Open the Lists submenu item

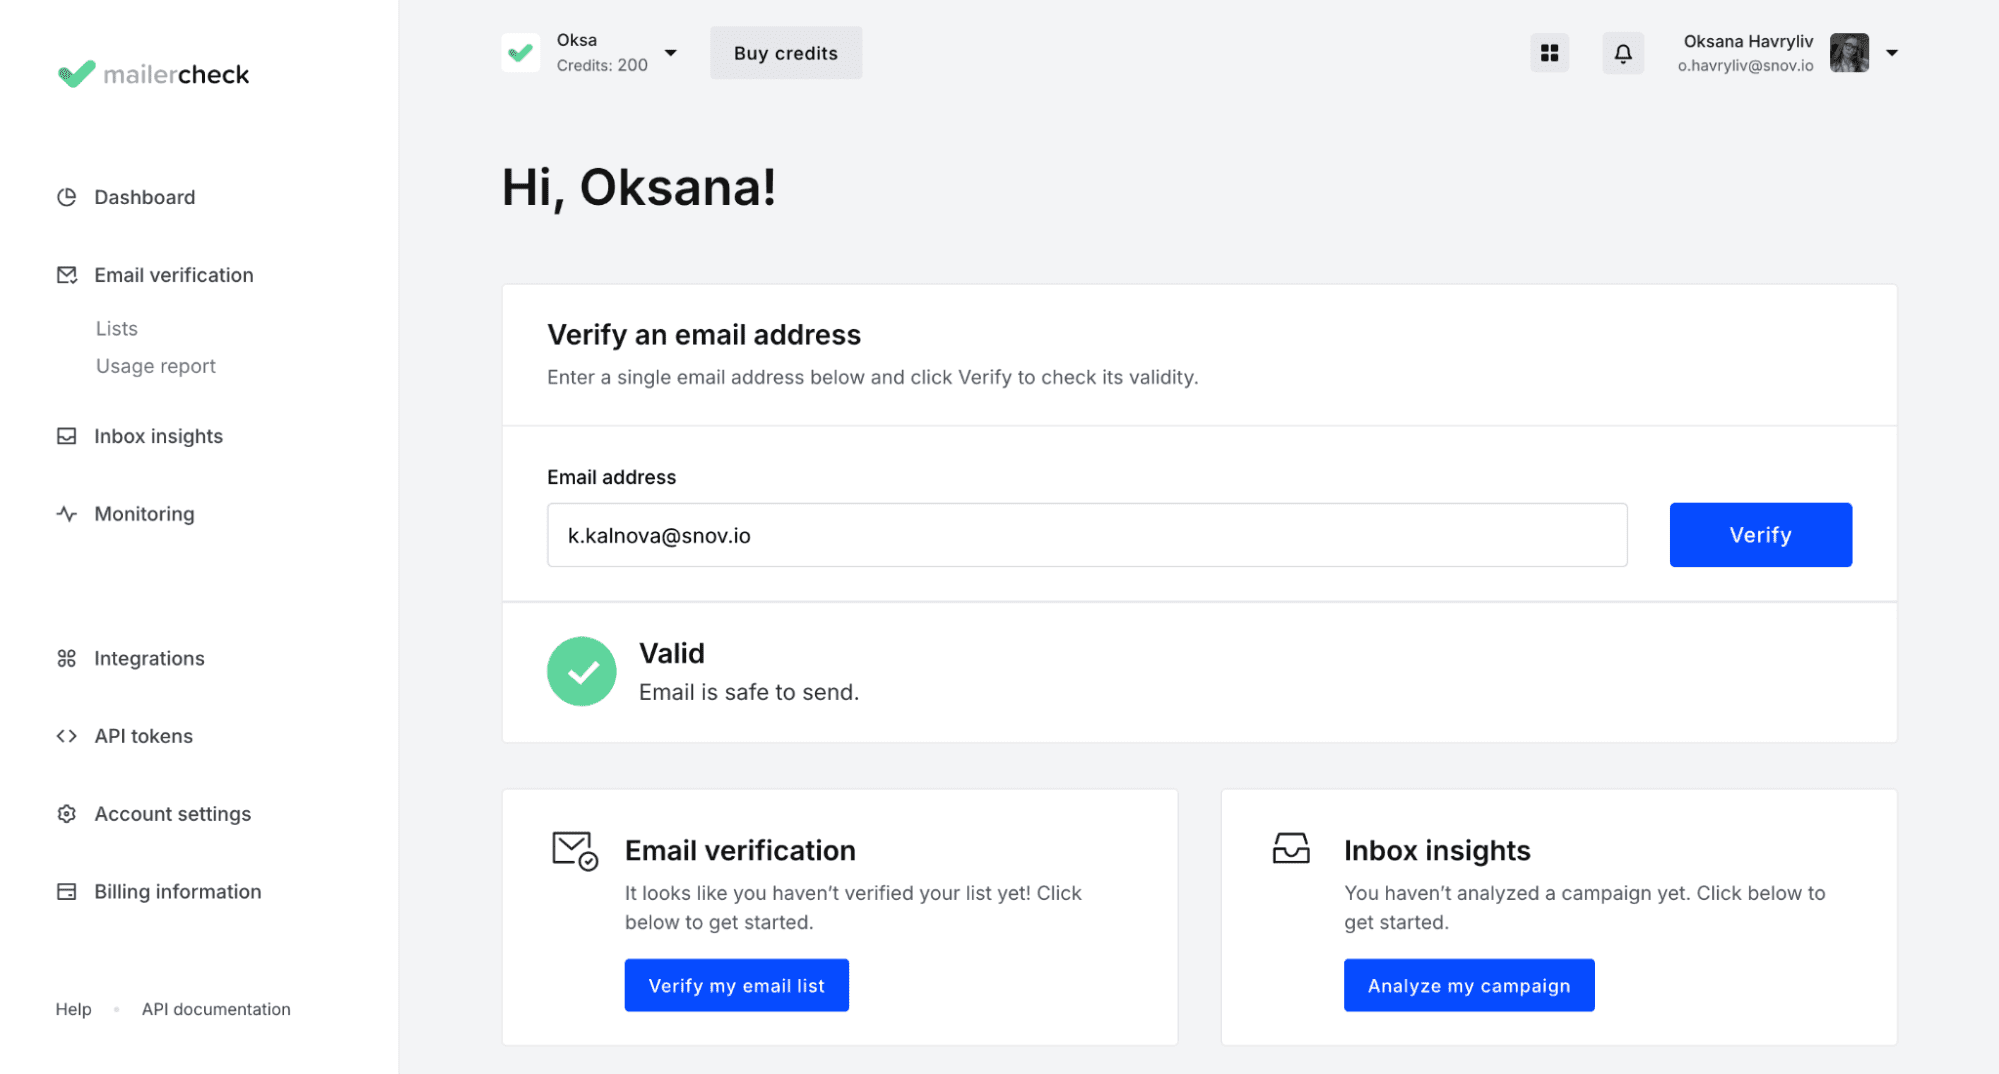click(x=117, y=329)
